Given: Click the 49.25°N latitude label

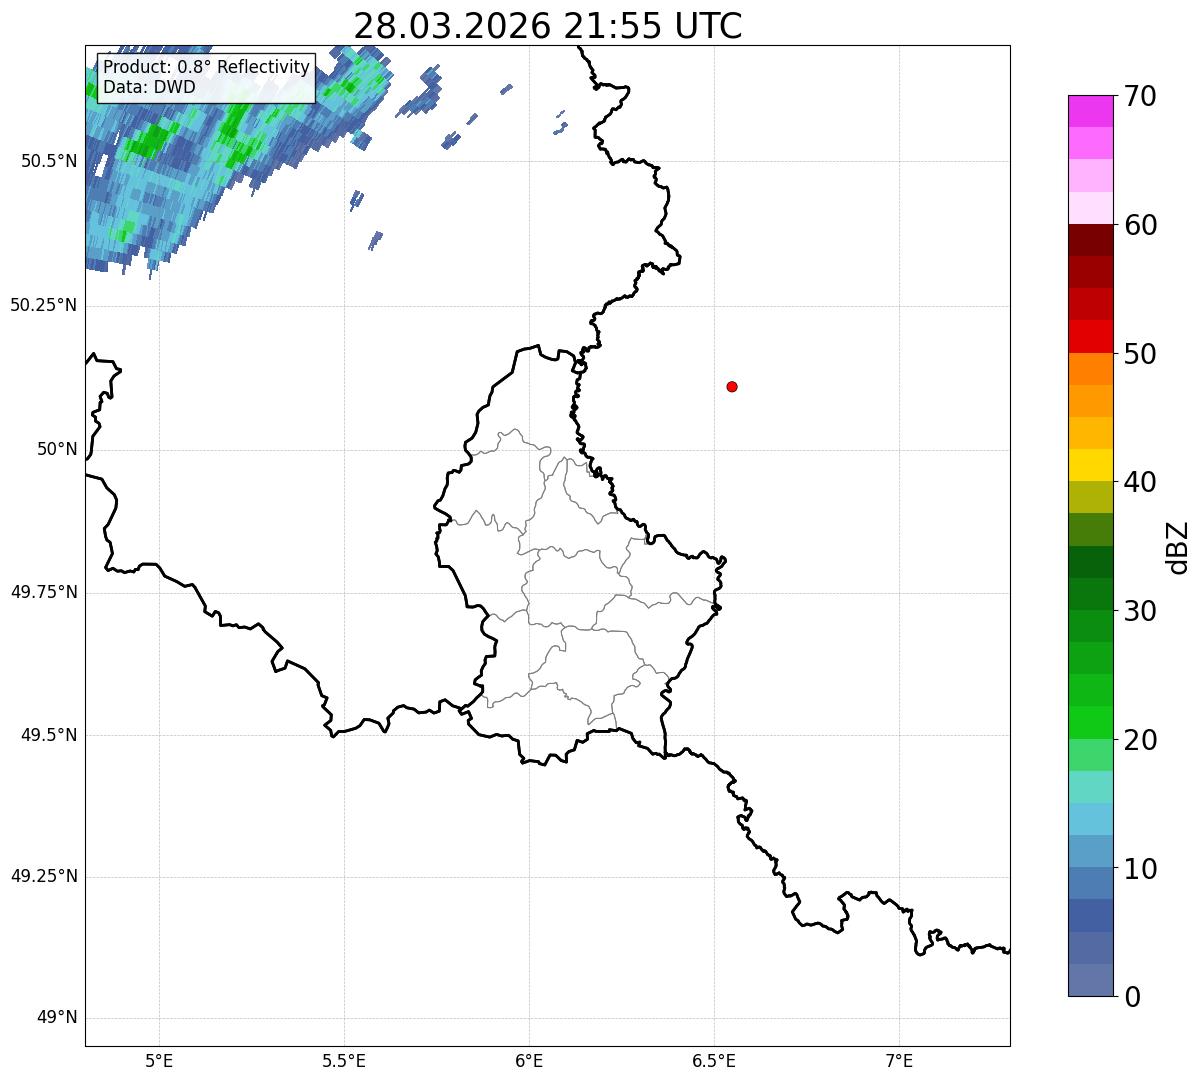Looking at the screenshot, I should tap(44, 877).
